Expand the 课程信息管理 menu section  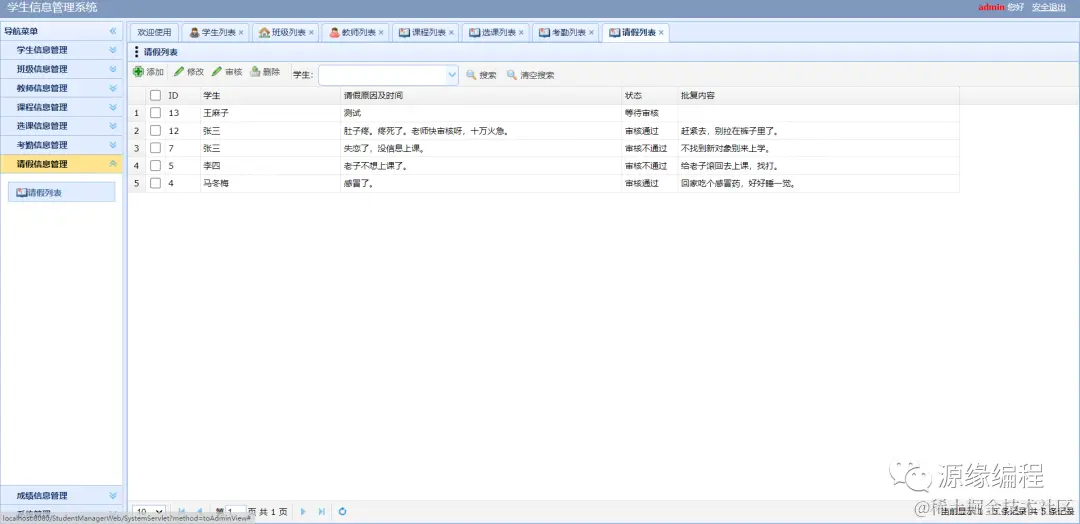tap(113, 107)
